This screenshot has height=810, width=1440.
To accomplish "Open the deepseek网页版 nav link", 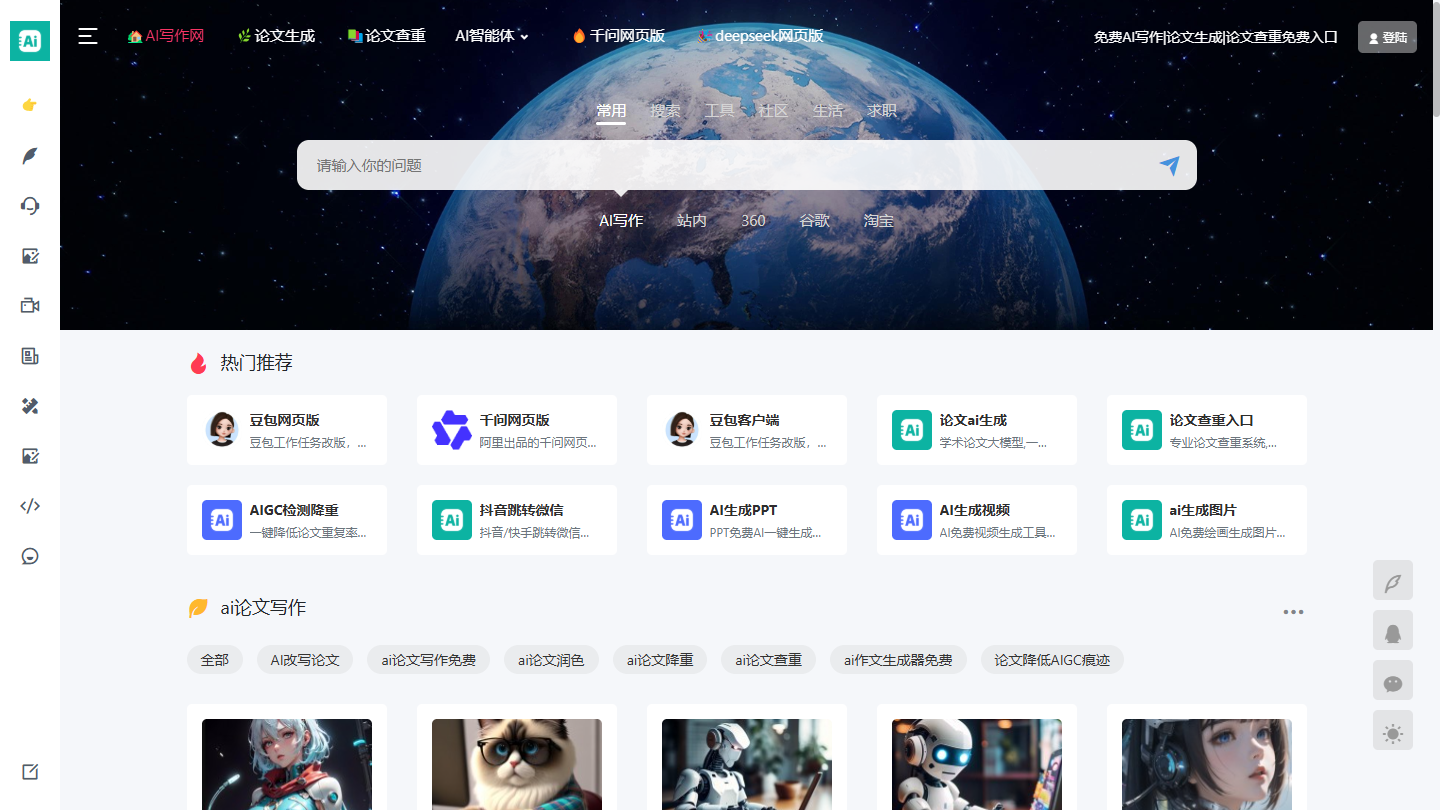I will tap(761, 36).
